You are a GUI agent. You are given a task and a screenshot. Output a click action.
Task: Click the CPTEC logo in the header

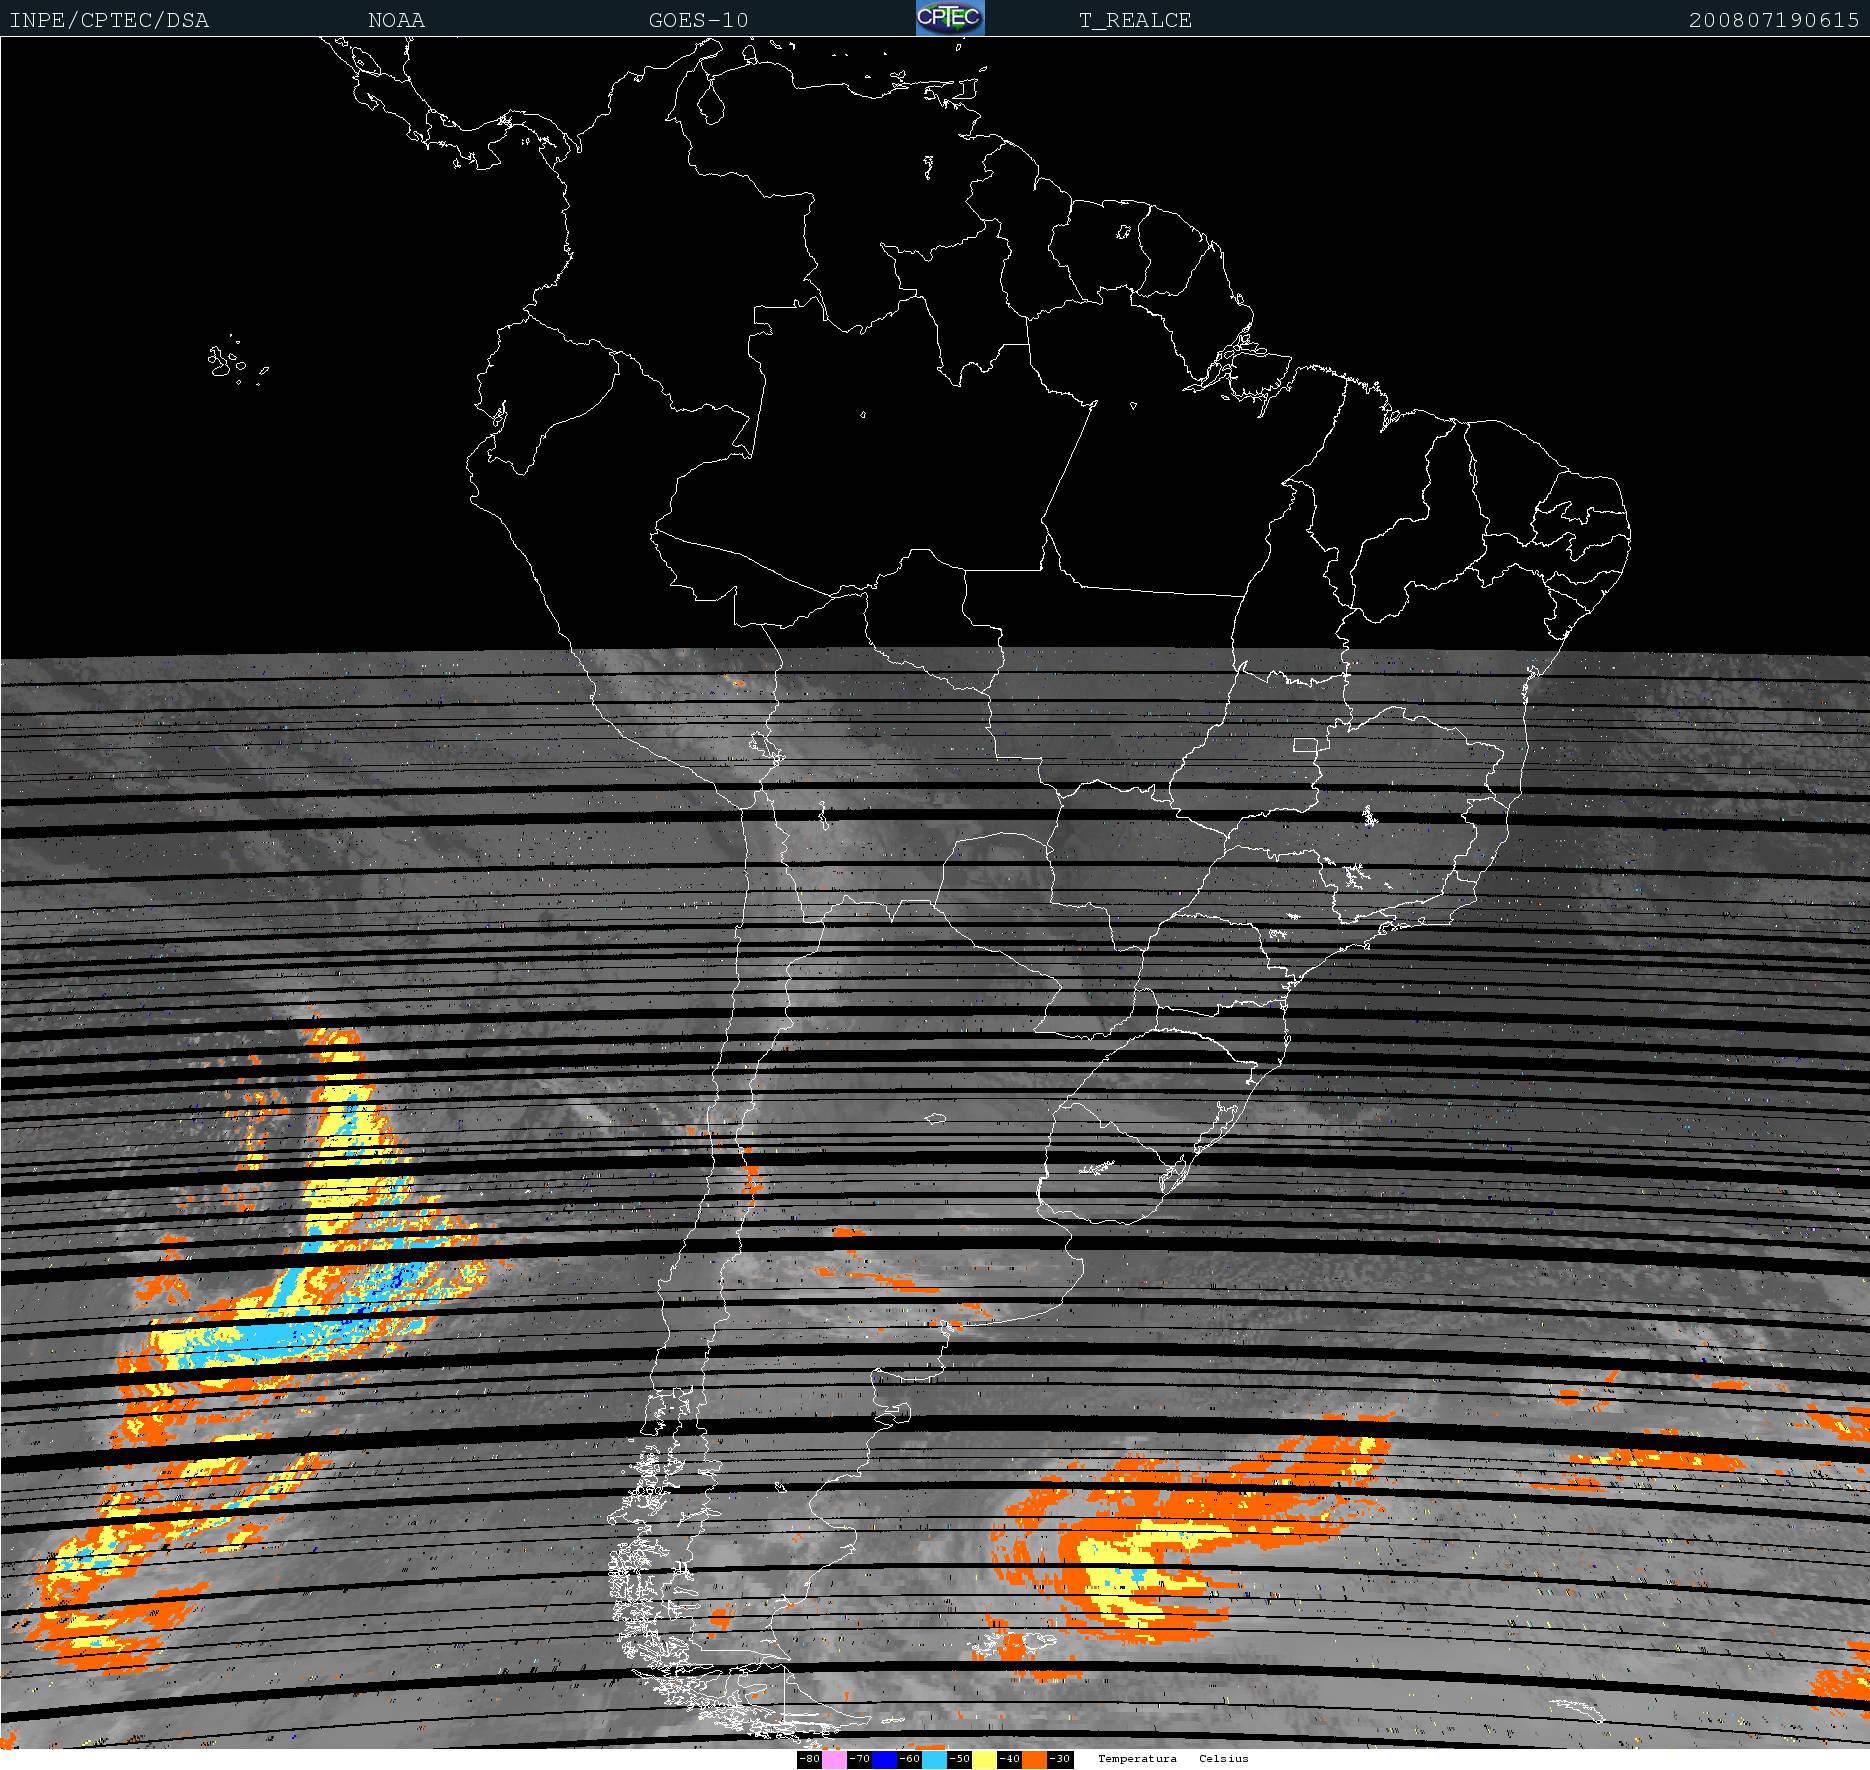click(950, 19)
